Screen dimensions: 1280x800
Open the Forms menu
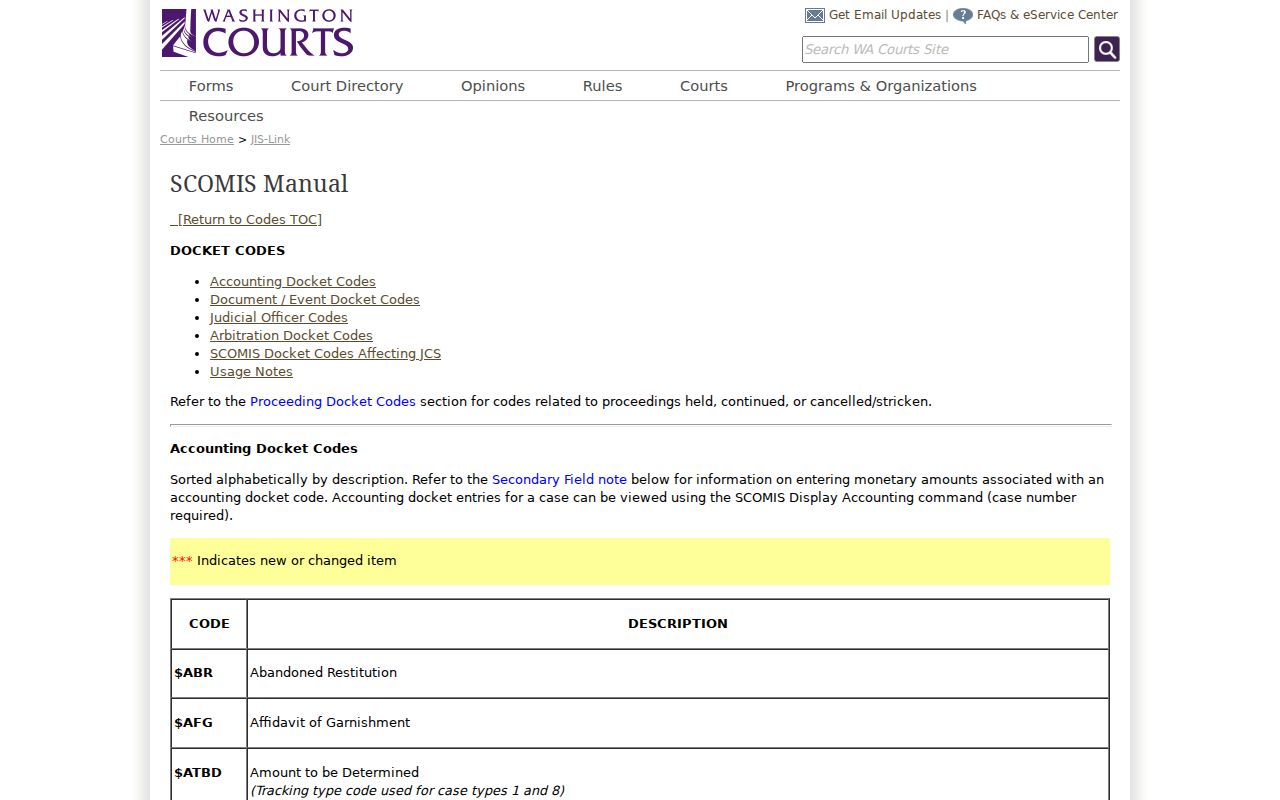[x=211, y=86]
